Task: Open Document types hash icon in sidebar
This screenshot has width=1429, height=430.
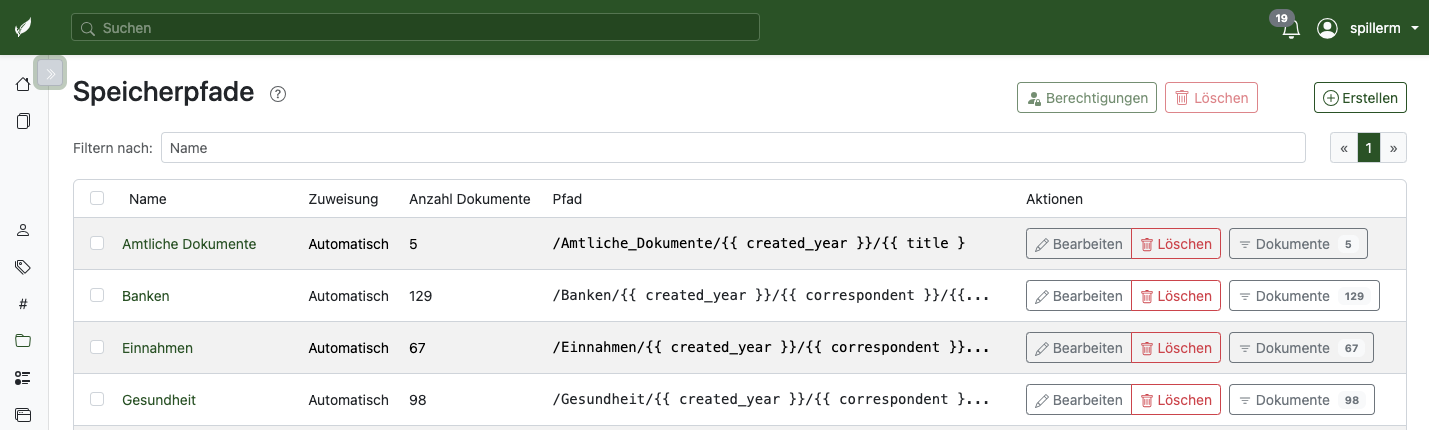Action: point(23,304)
